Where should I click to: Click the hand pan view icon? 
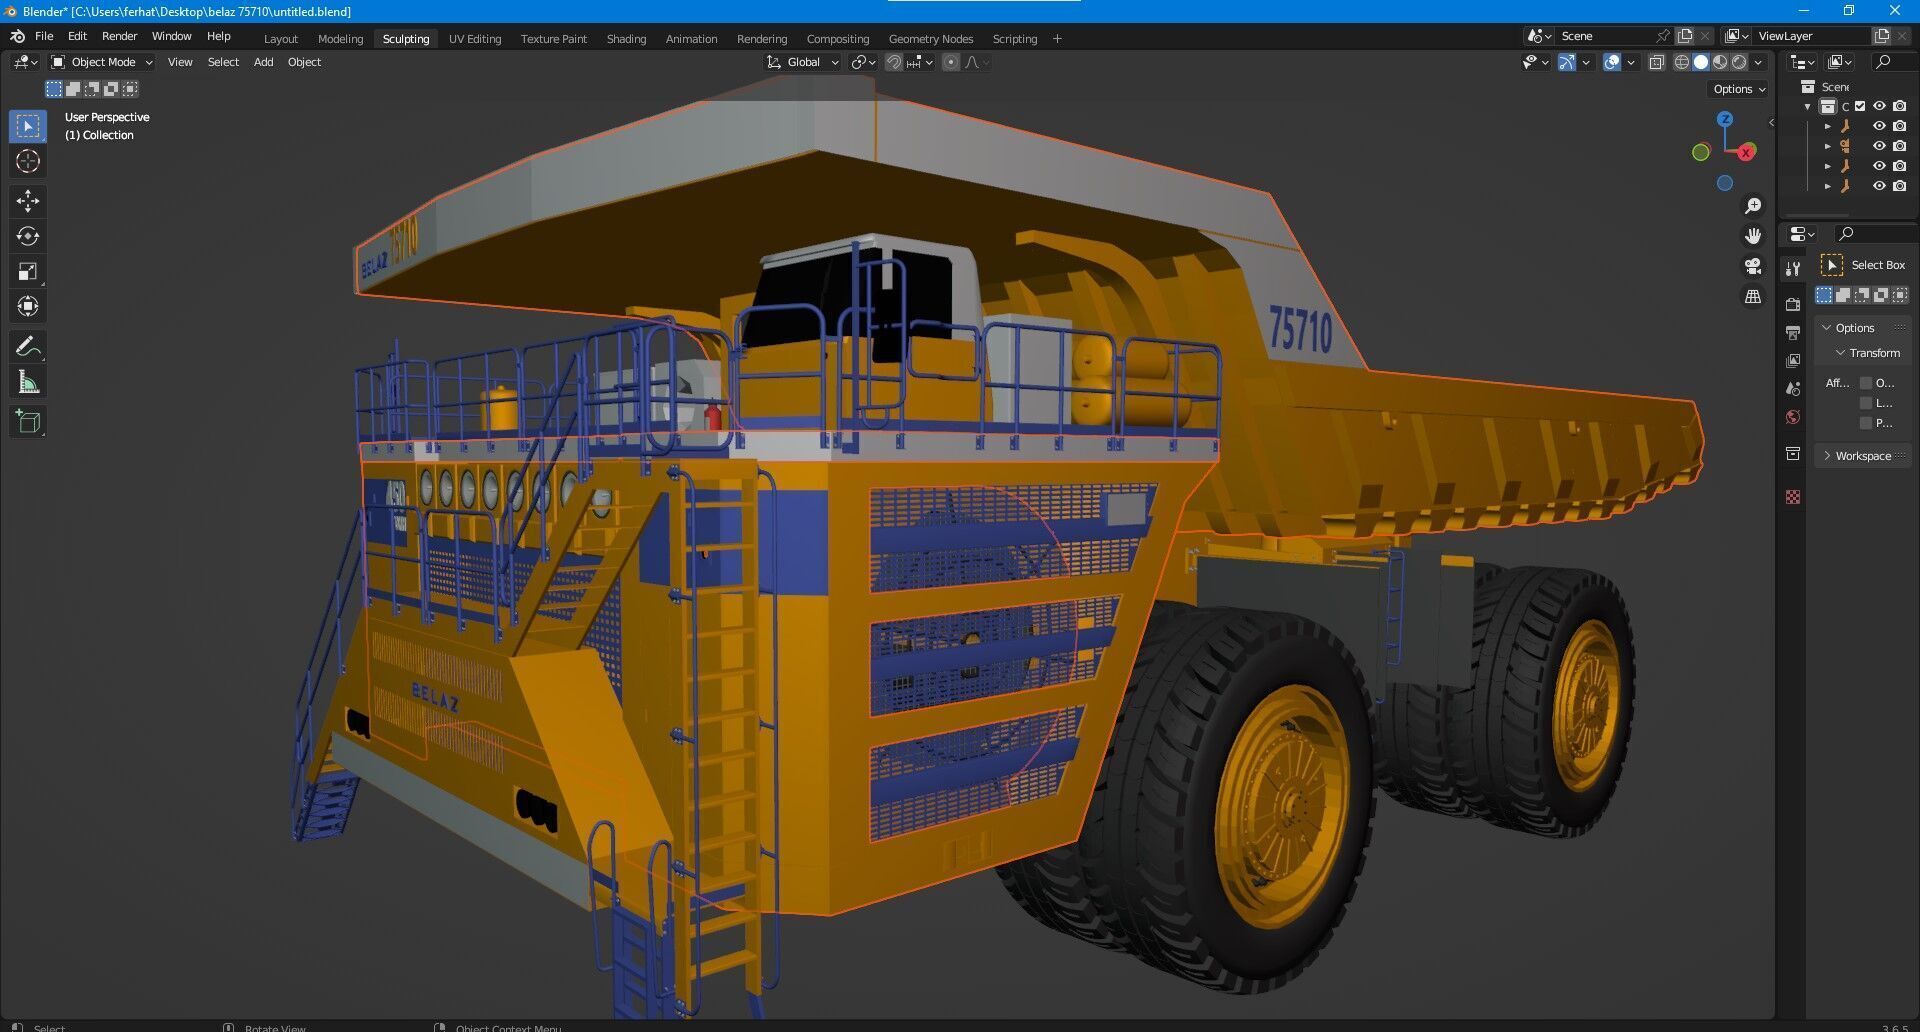pyautogui.click(x=1753, y=236)
